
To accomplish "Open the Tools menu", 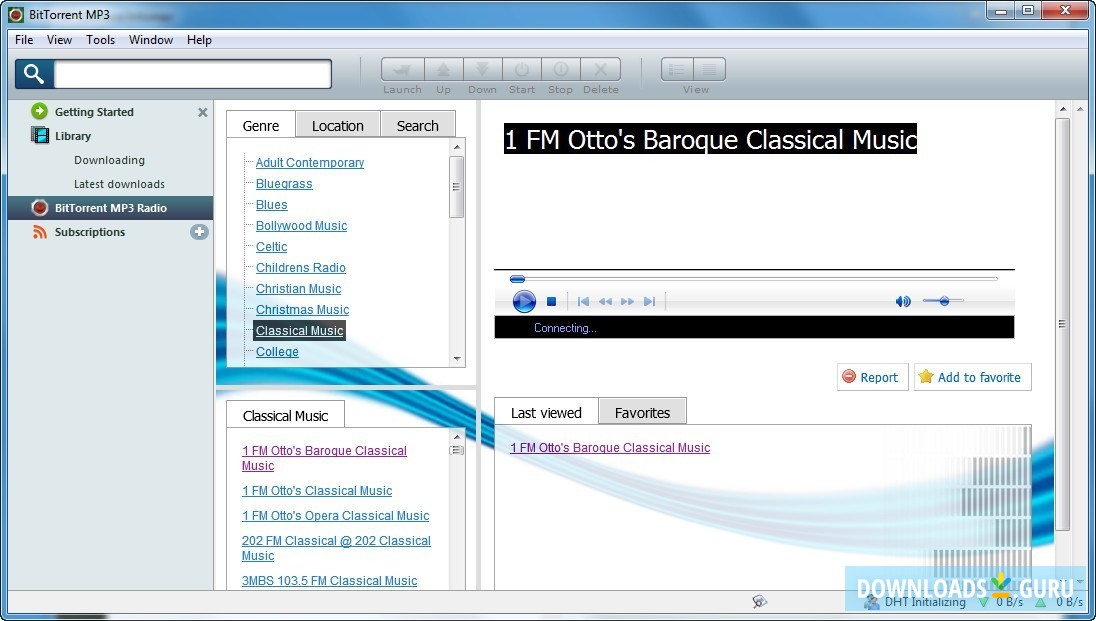I will click(101, 40).
